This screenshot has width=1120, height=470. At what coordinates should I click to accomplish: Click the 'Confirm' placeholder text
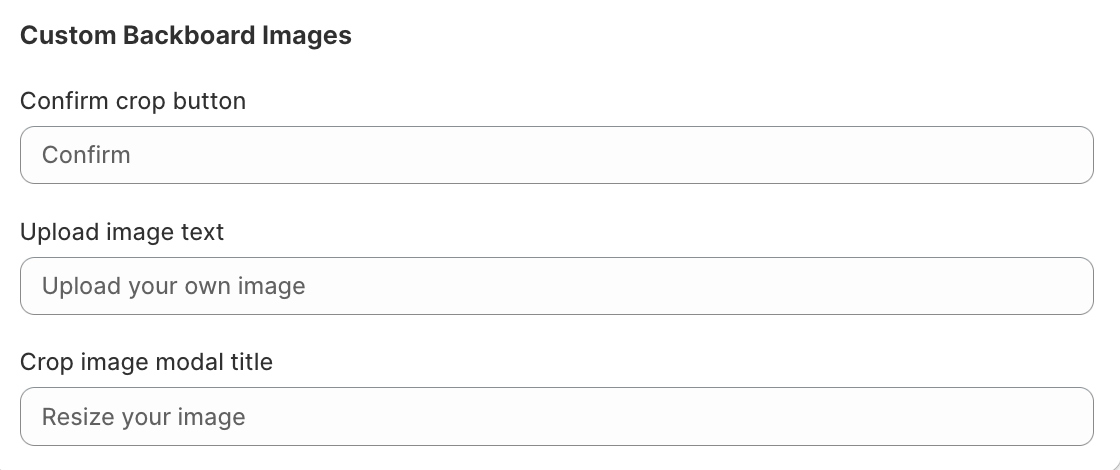point(86,155)
